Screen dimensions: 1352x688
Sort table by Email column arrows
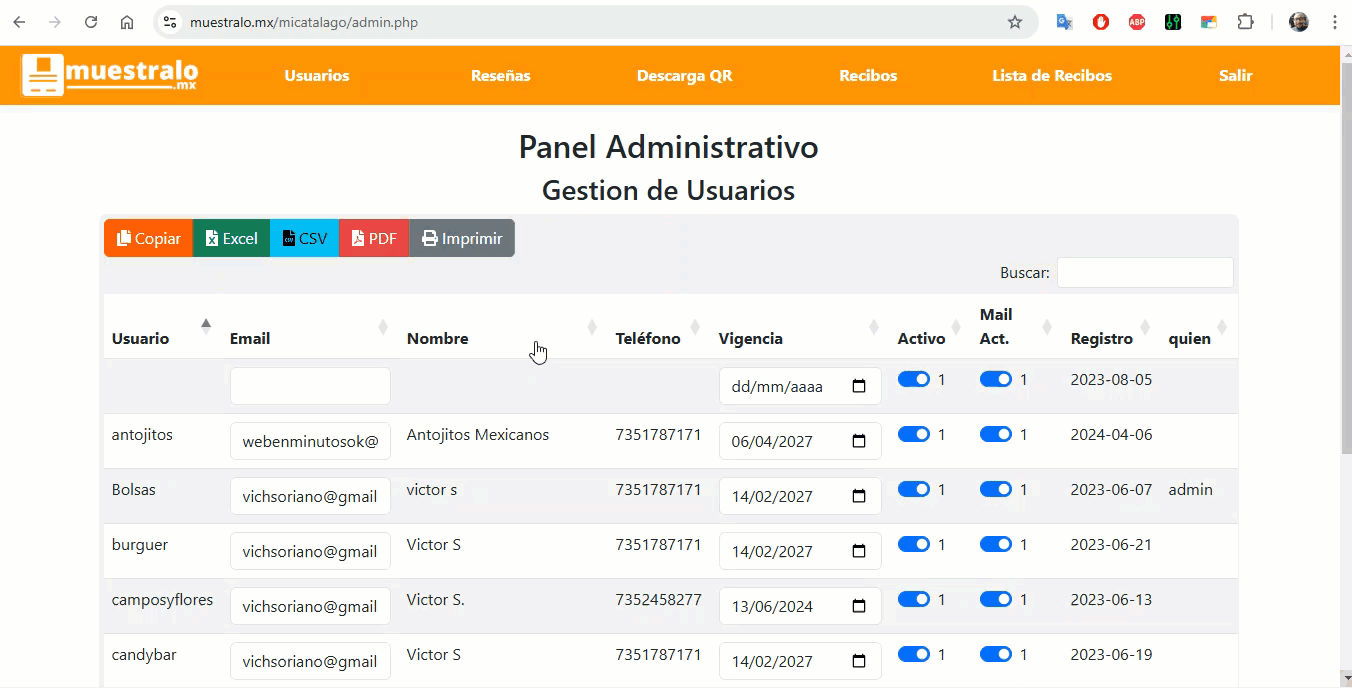tap(383, 327)
